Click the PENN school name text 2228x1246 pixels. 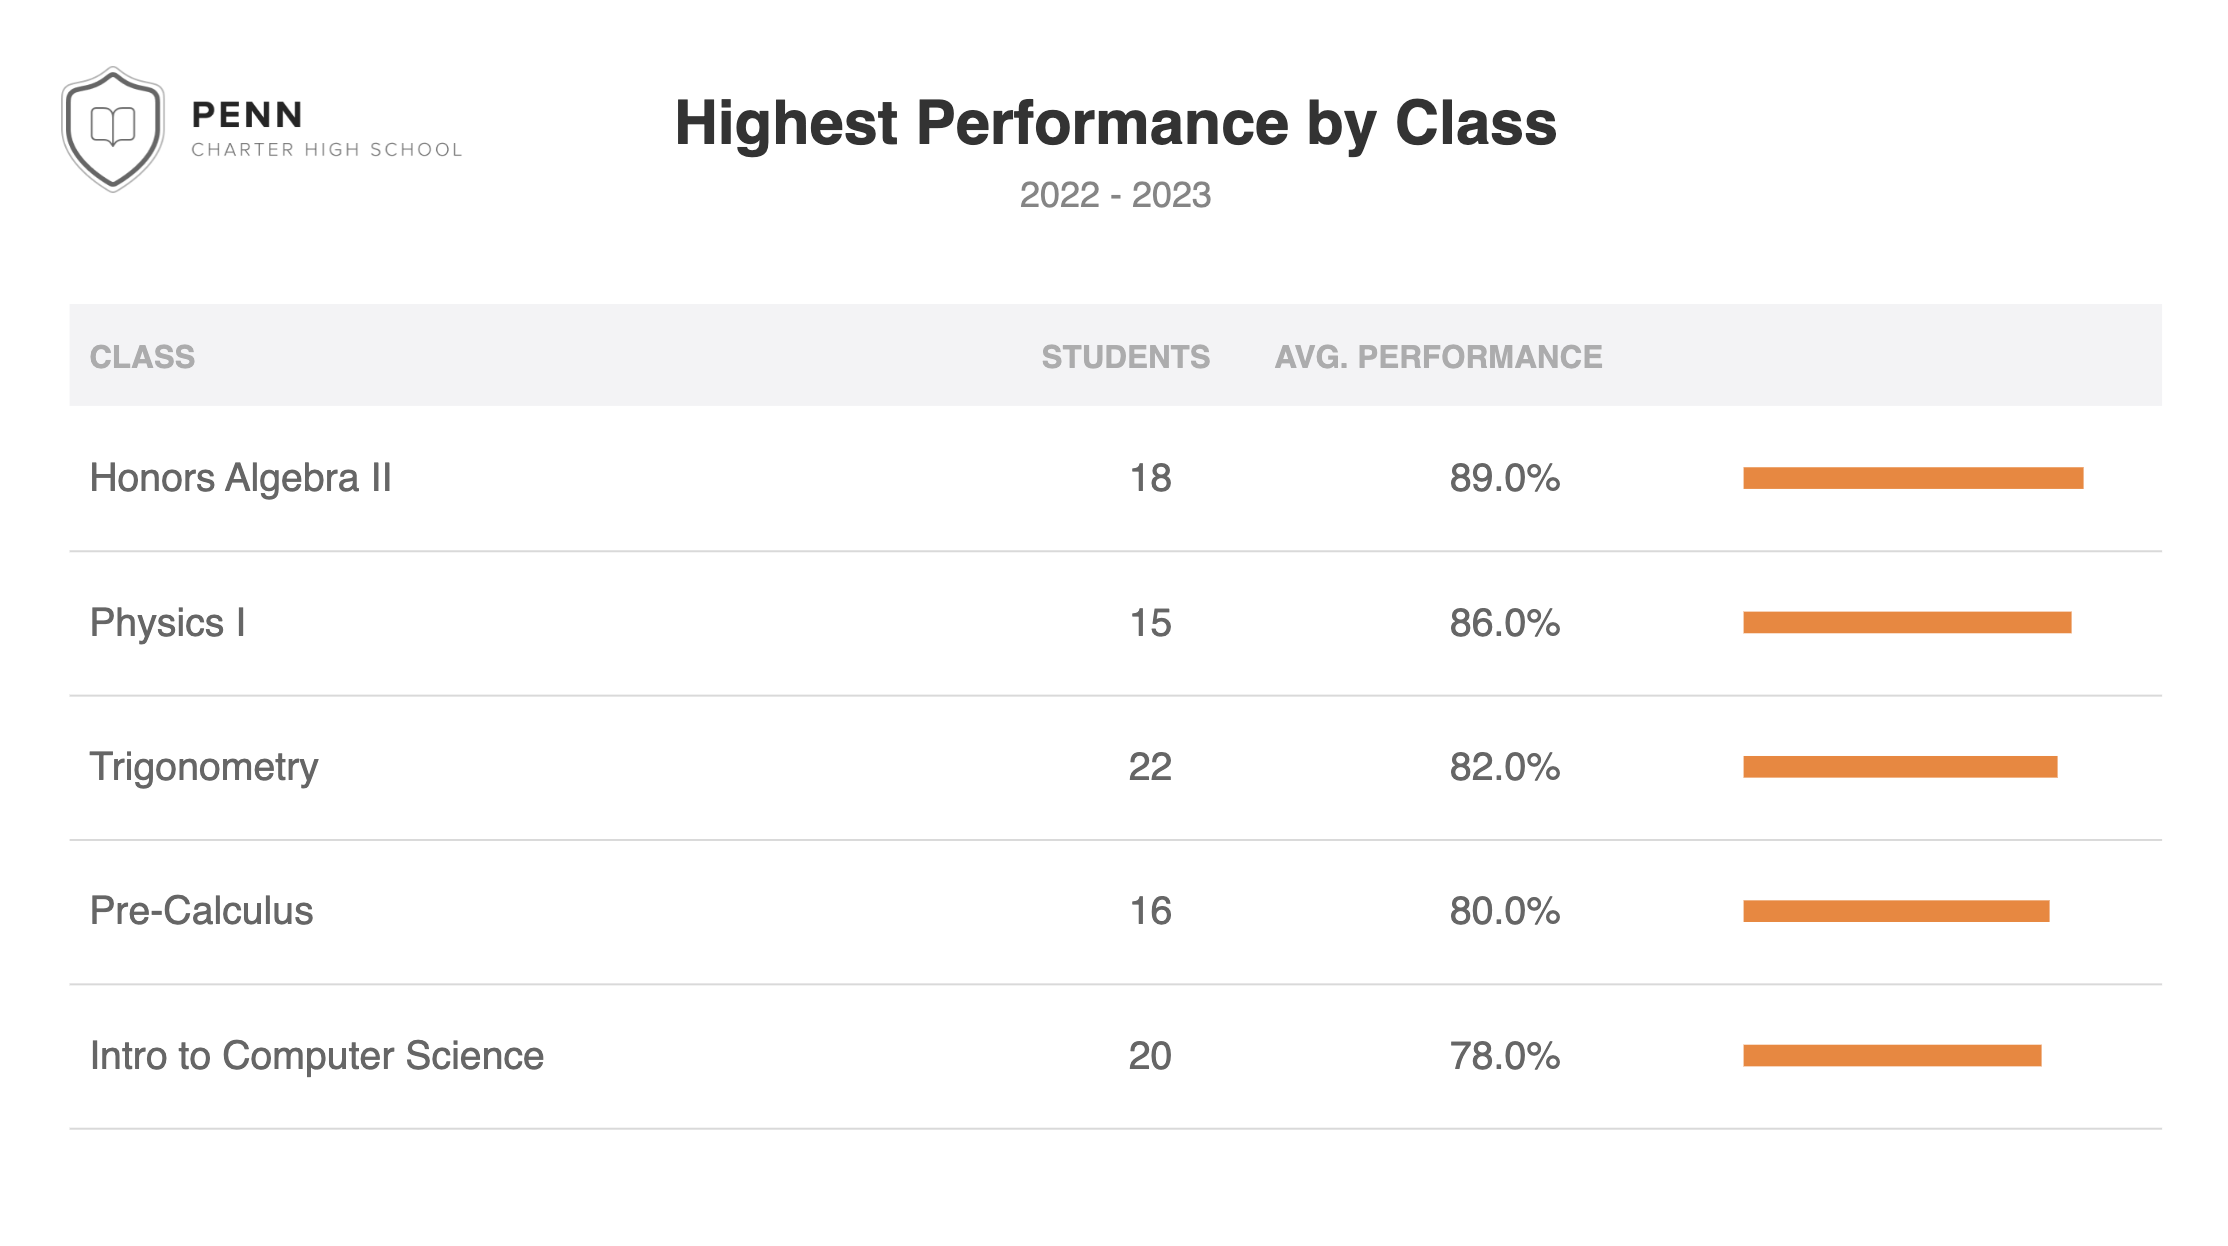246,115
